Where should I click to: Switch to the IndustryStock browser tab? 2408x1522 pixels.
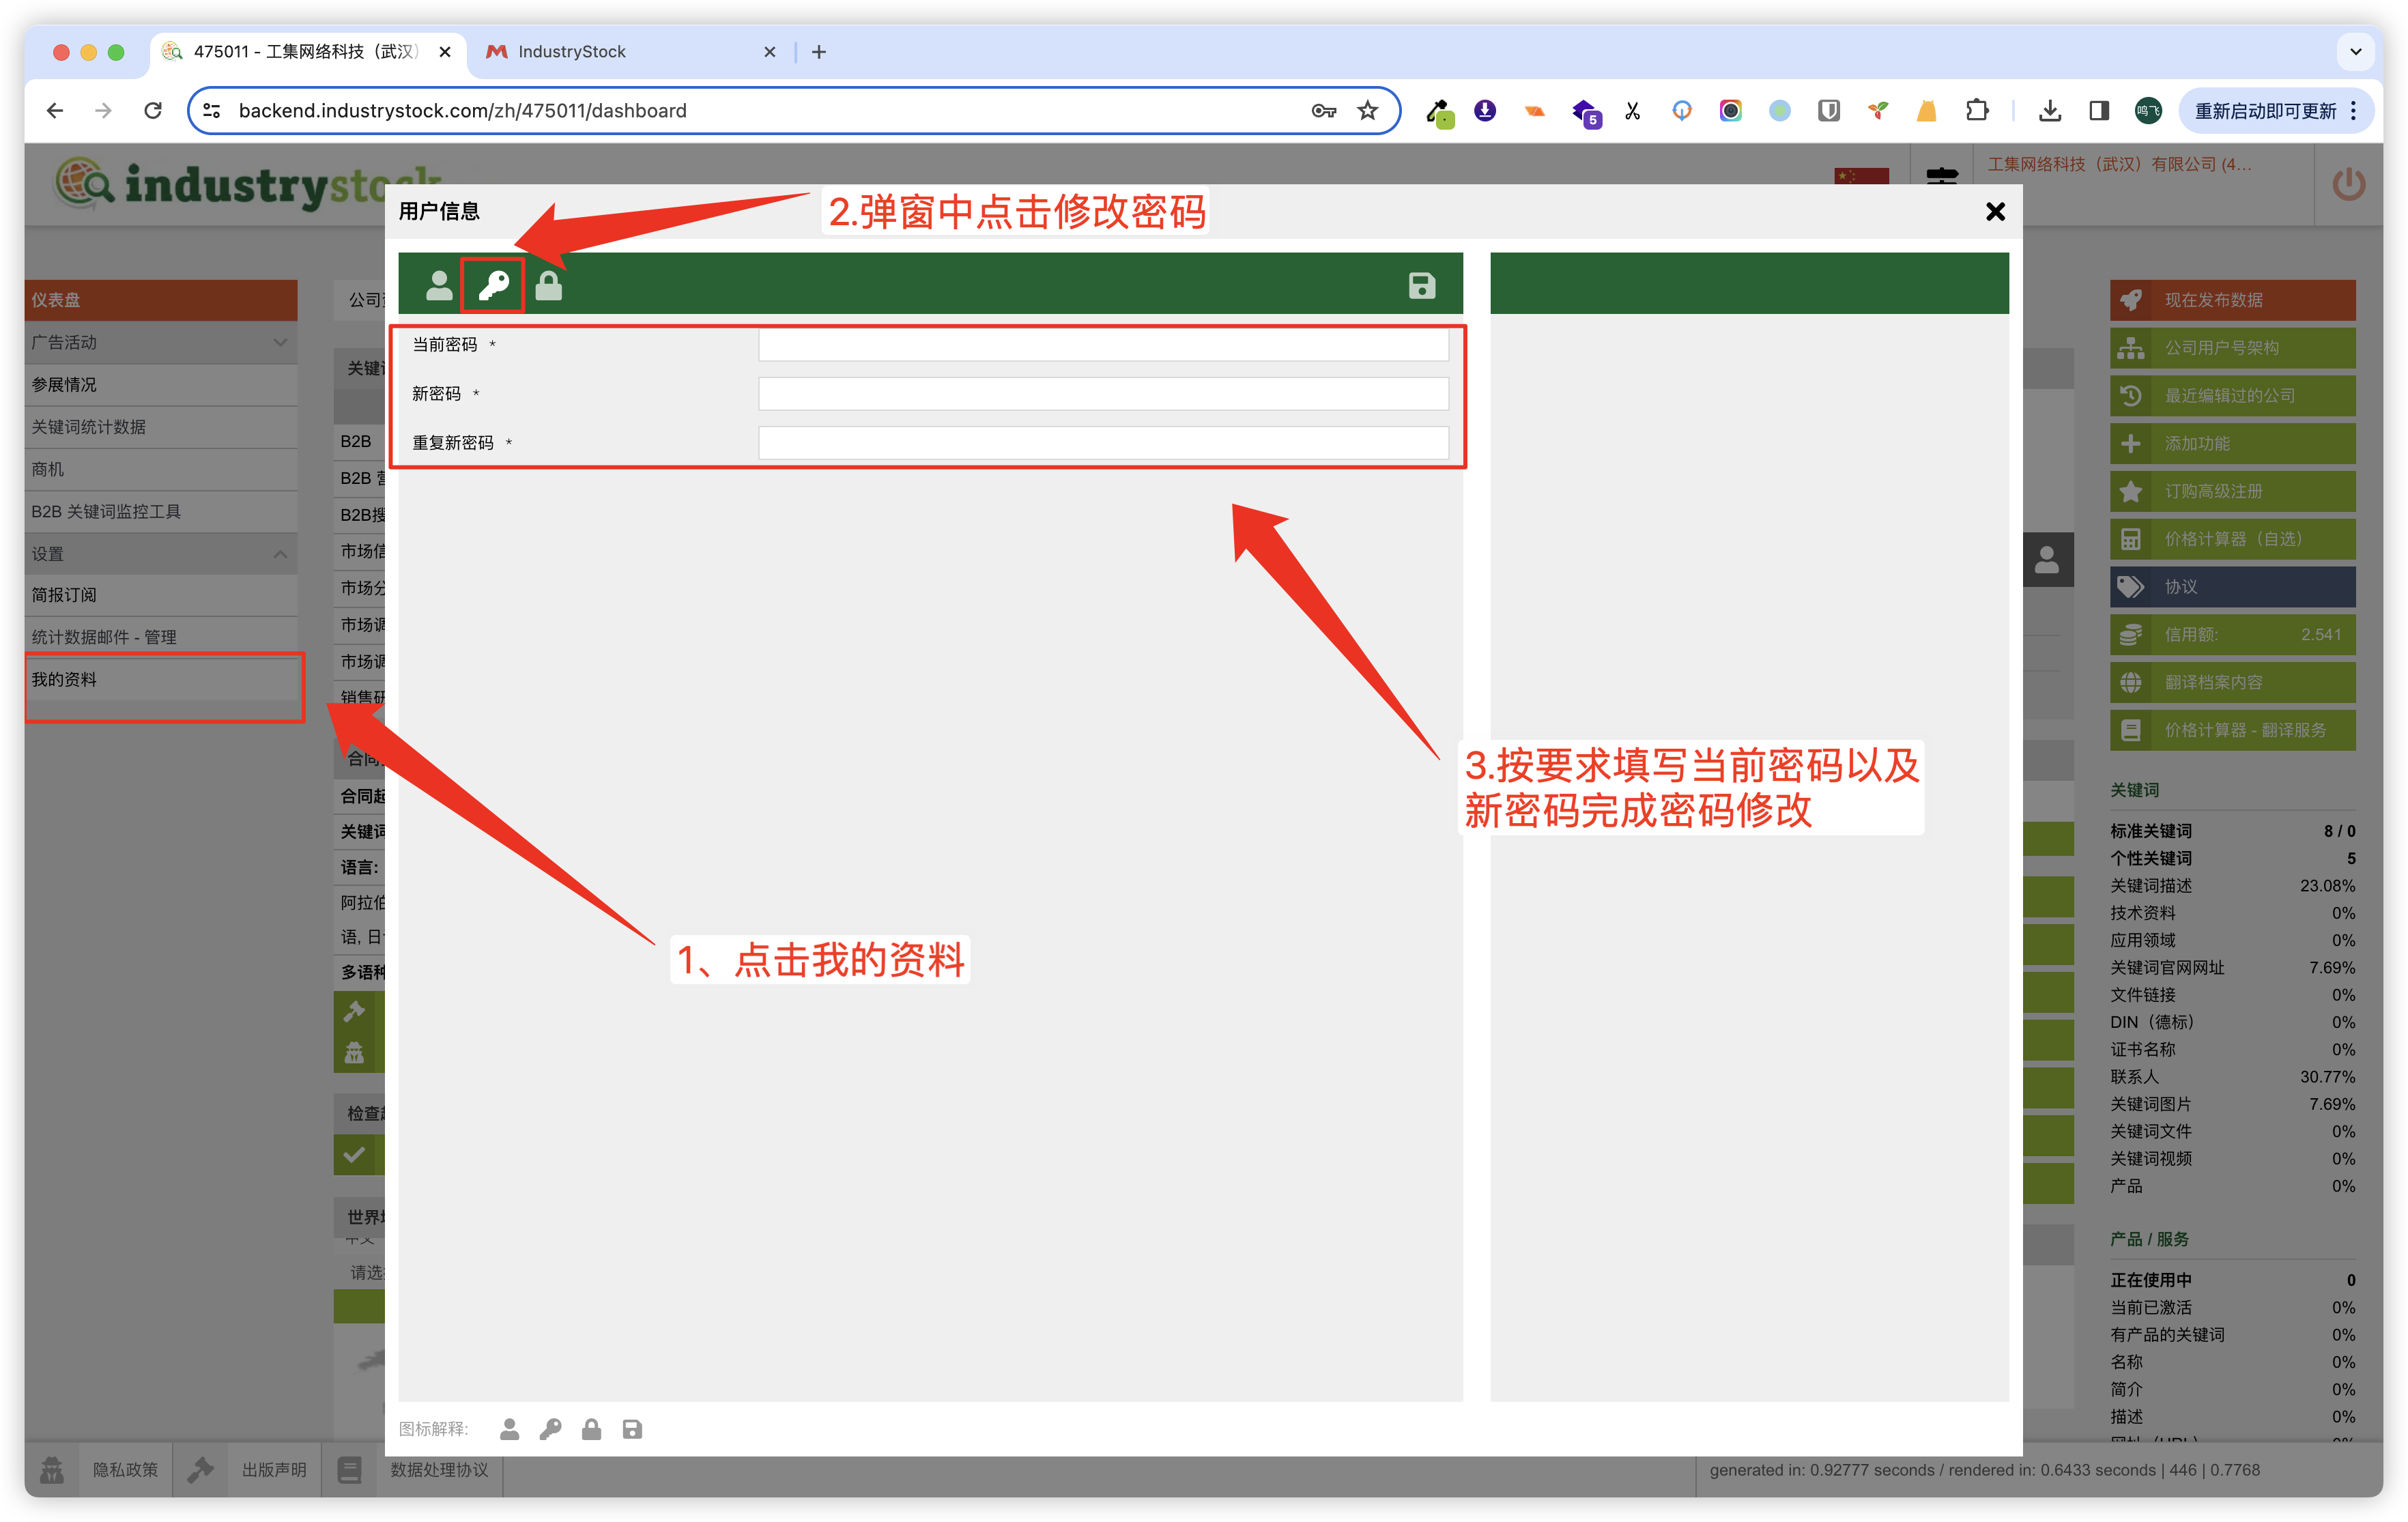[620, 52]
